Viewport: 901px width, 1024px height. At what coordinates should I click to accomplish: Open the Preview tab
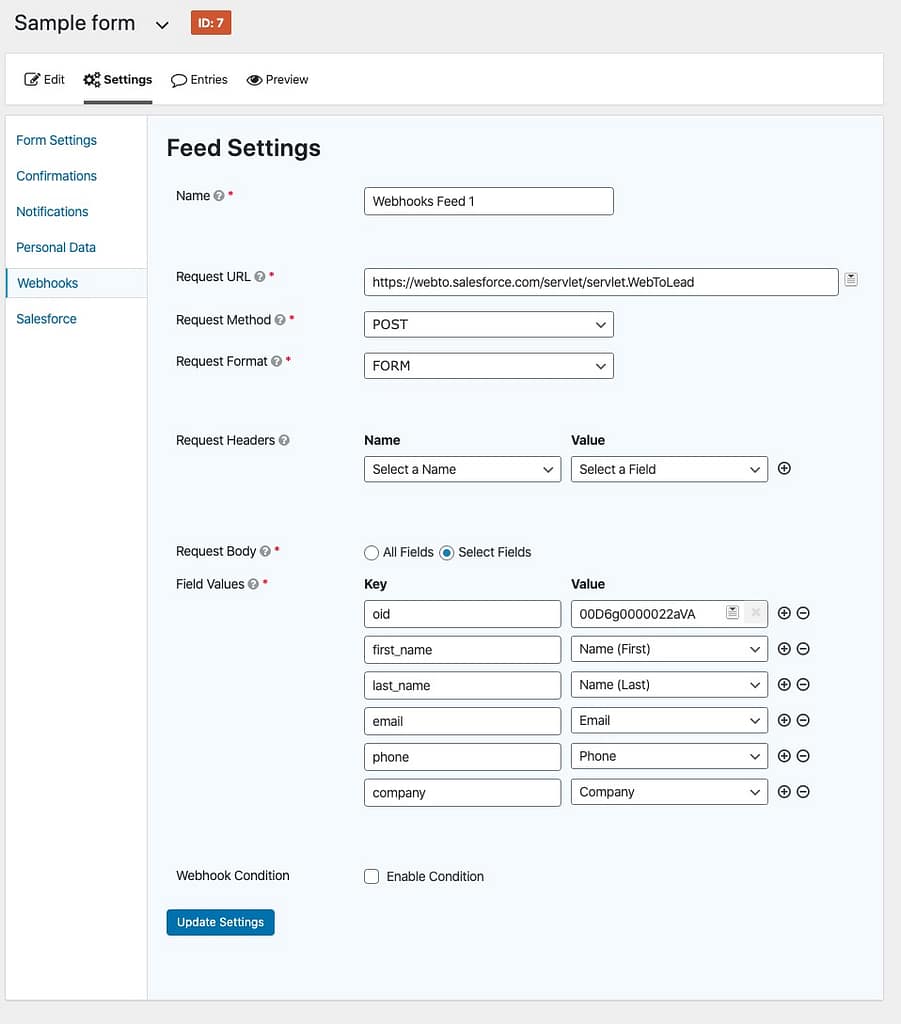pos(277,79)
